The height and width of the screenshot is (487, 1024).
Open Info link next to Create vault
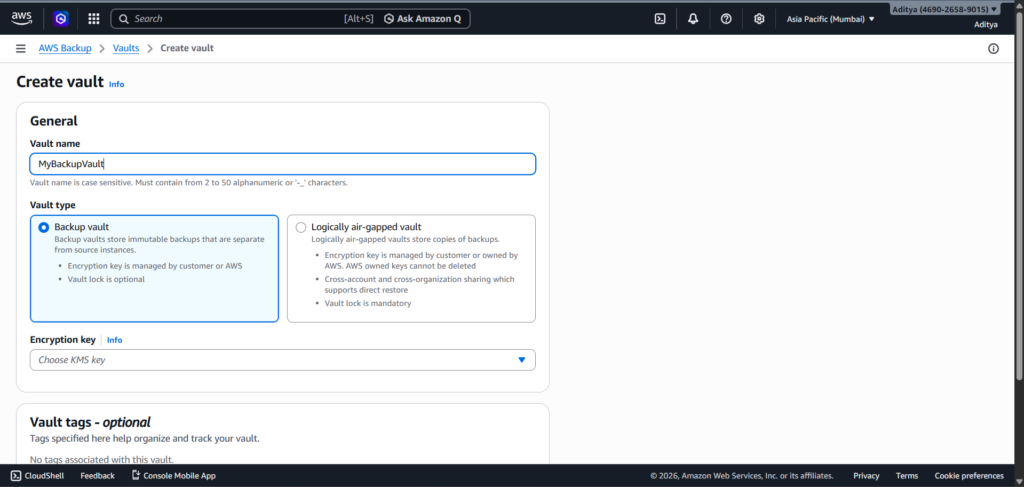click(x=117, y=84)
